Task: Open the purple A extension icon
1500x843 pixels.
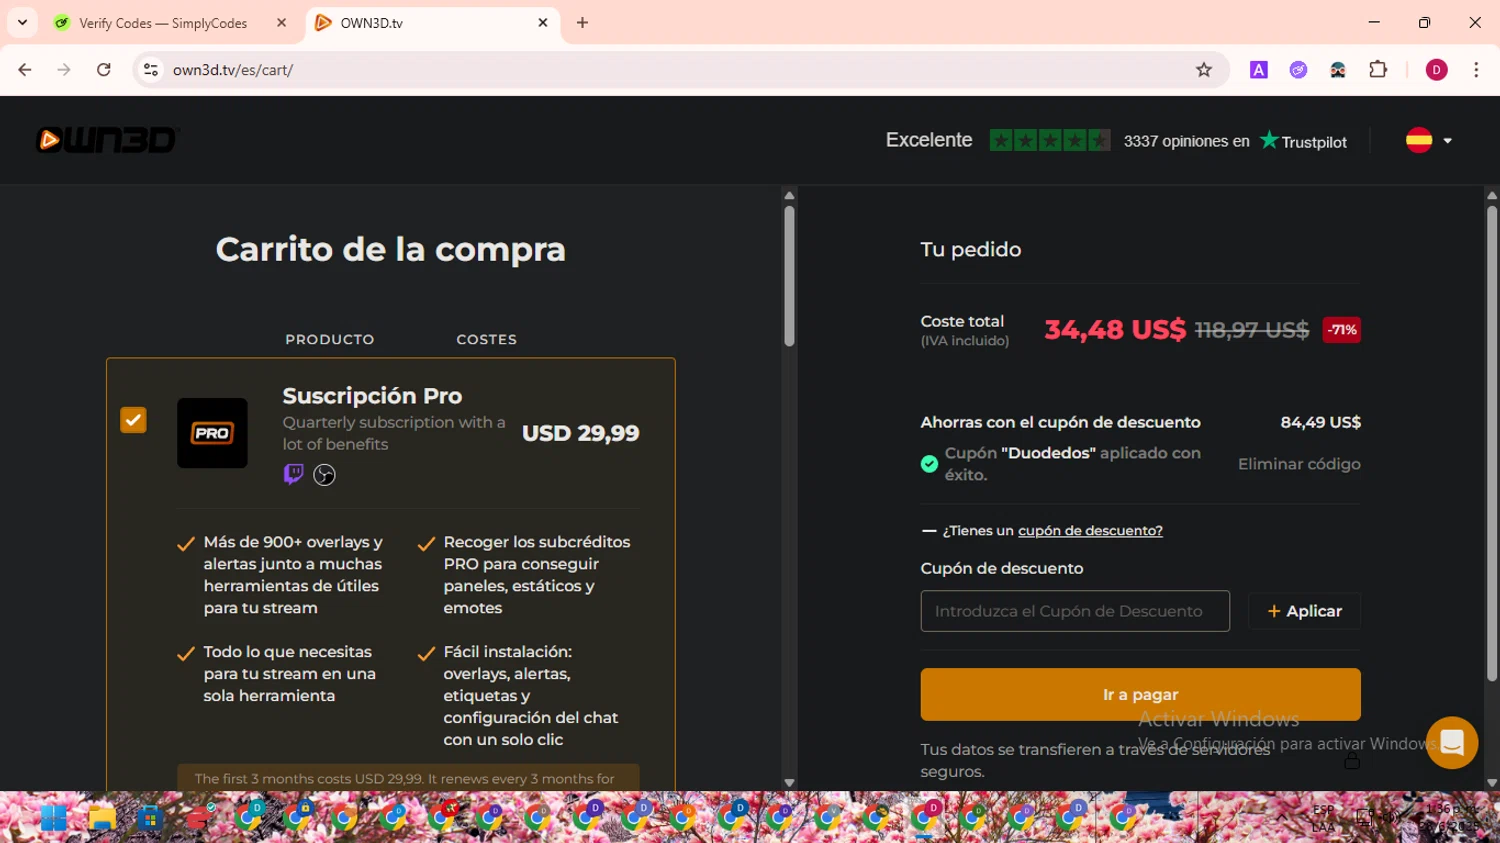Action: coord(1259,70)
